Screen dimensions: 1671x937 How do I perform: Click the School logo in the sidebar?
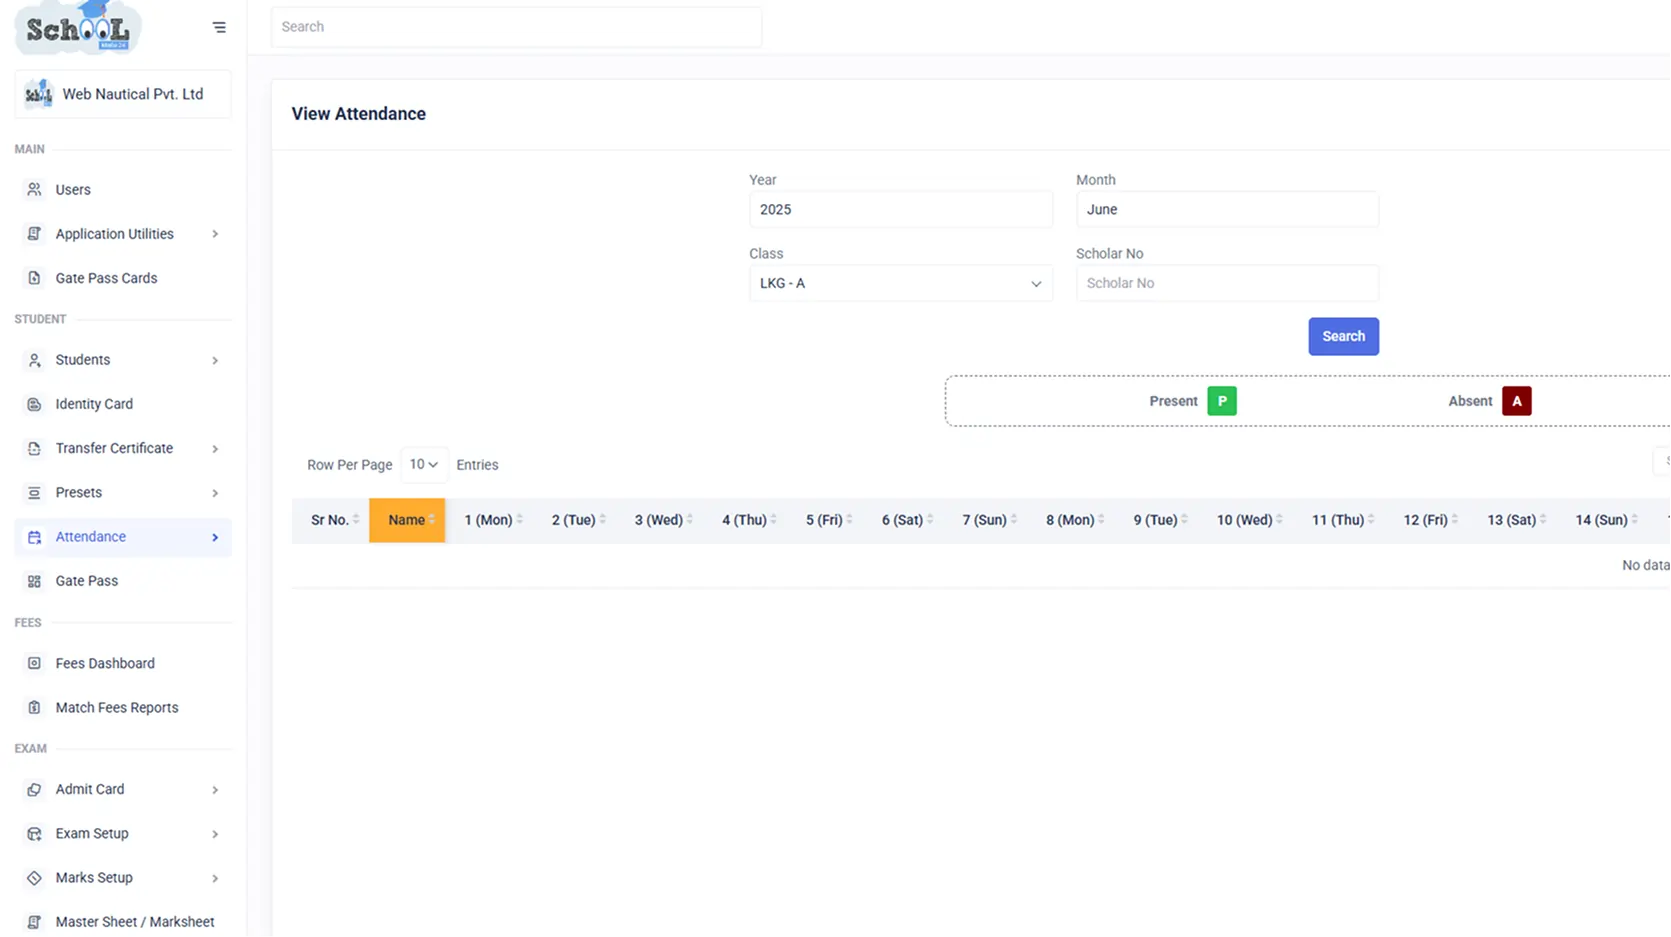coord(78,27)
